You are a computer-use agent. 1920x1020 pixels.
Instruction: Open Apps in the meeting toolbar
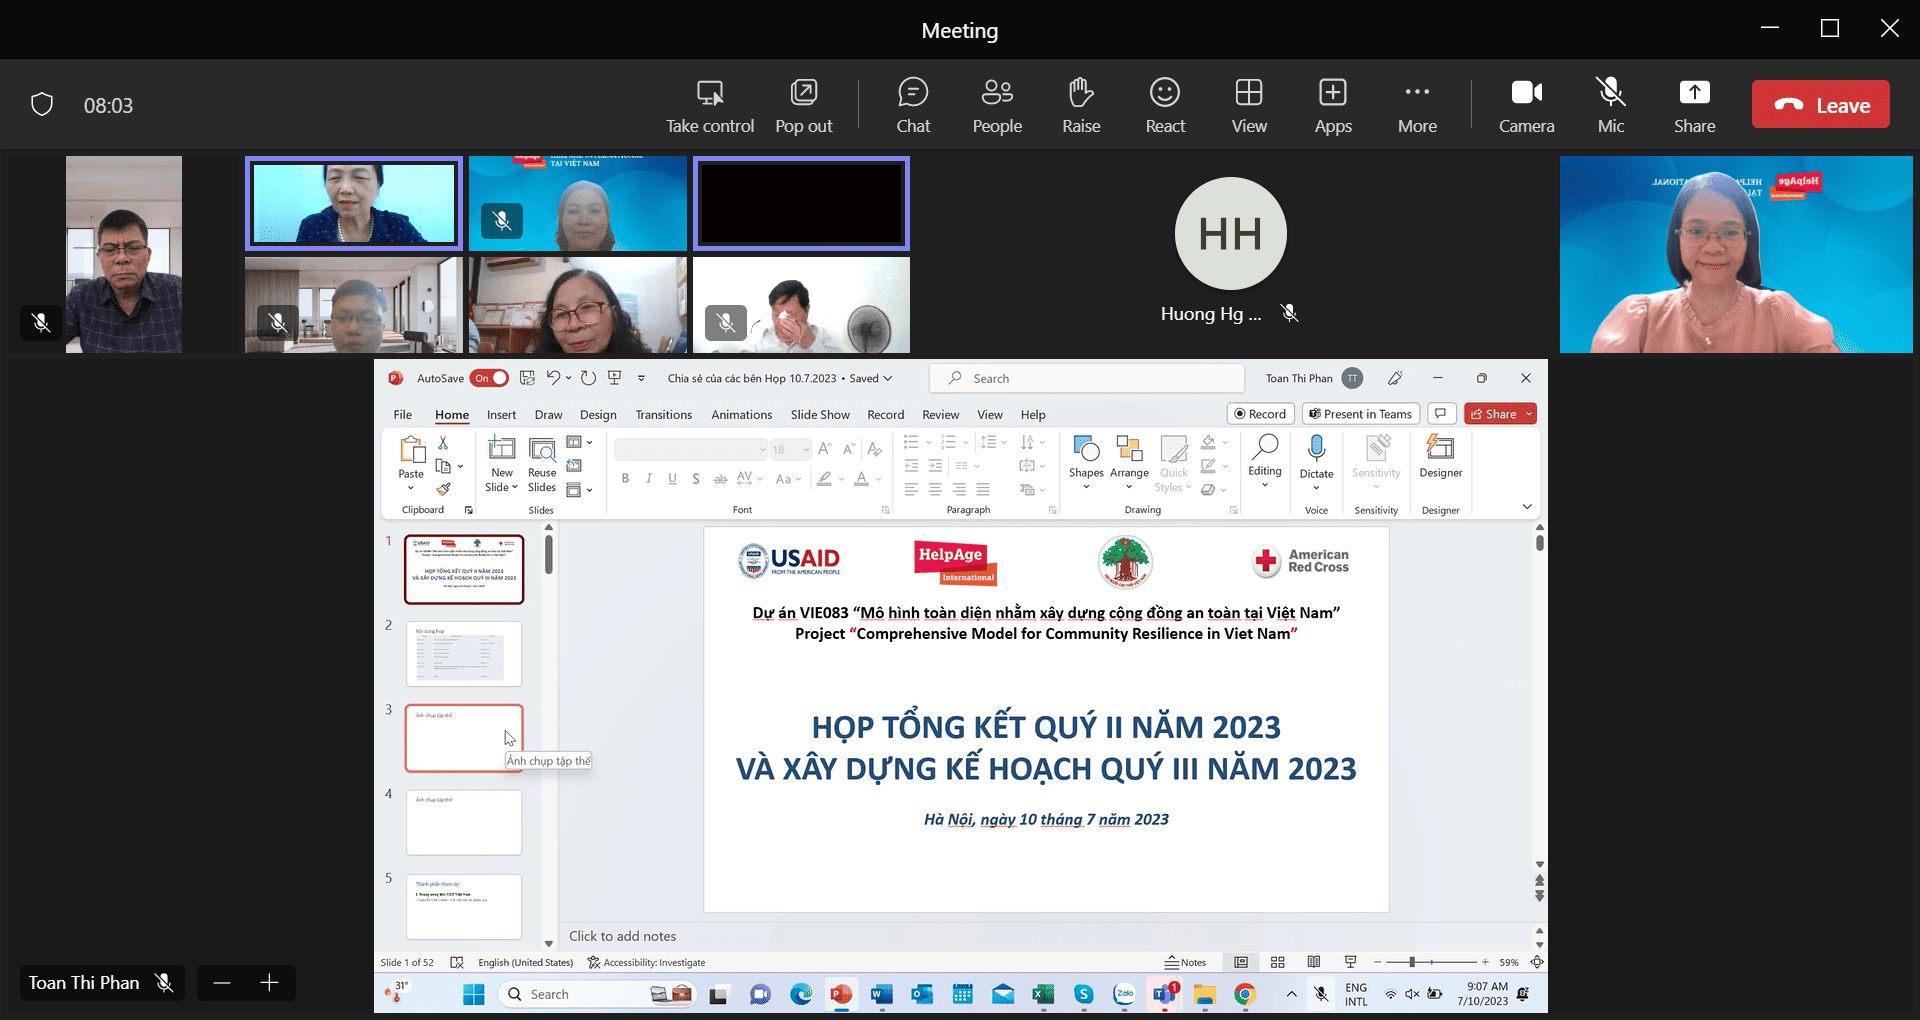tap(1333, 105)
